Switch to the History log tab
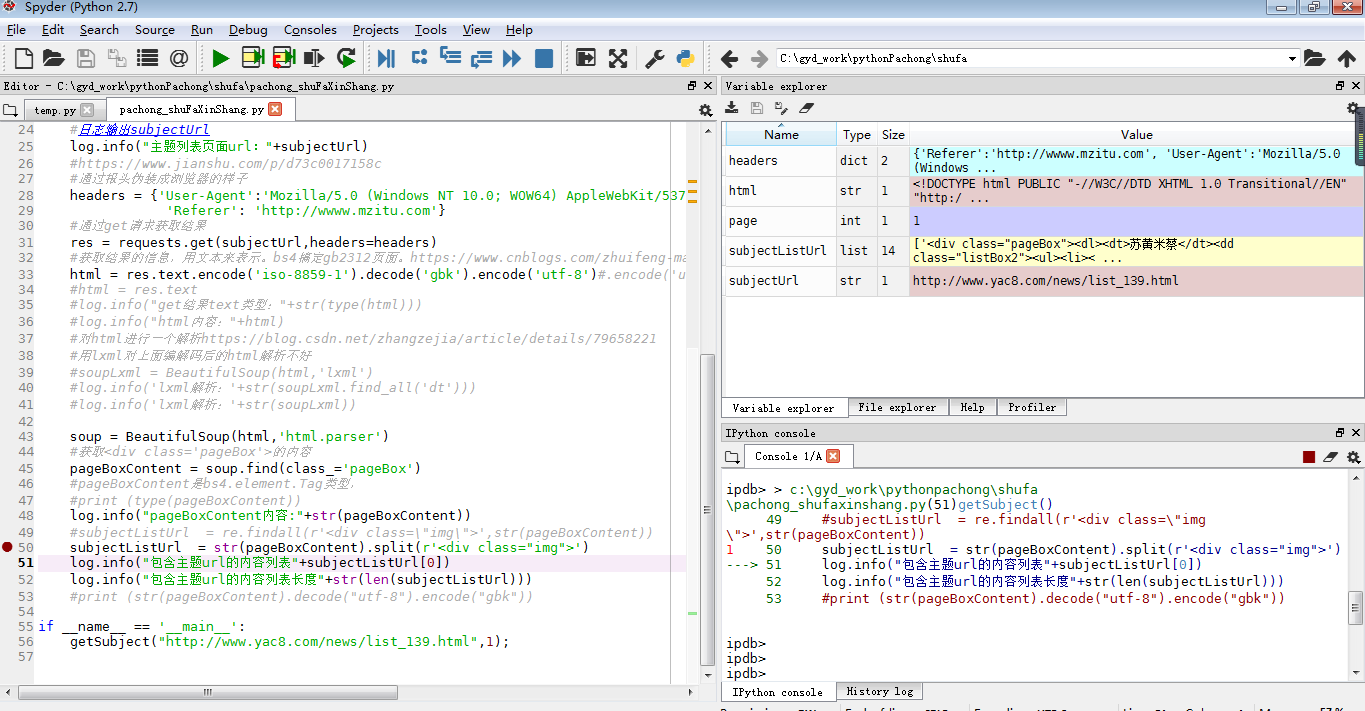The width and height of the screenshot is (1365, 711). [879, 692]
